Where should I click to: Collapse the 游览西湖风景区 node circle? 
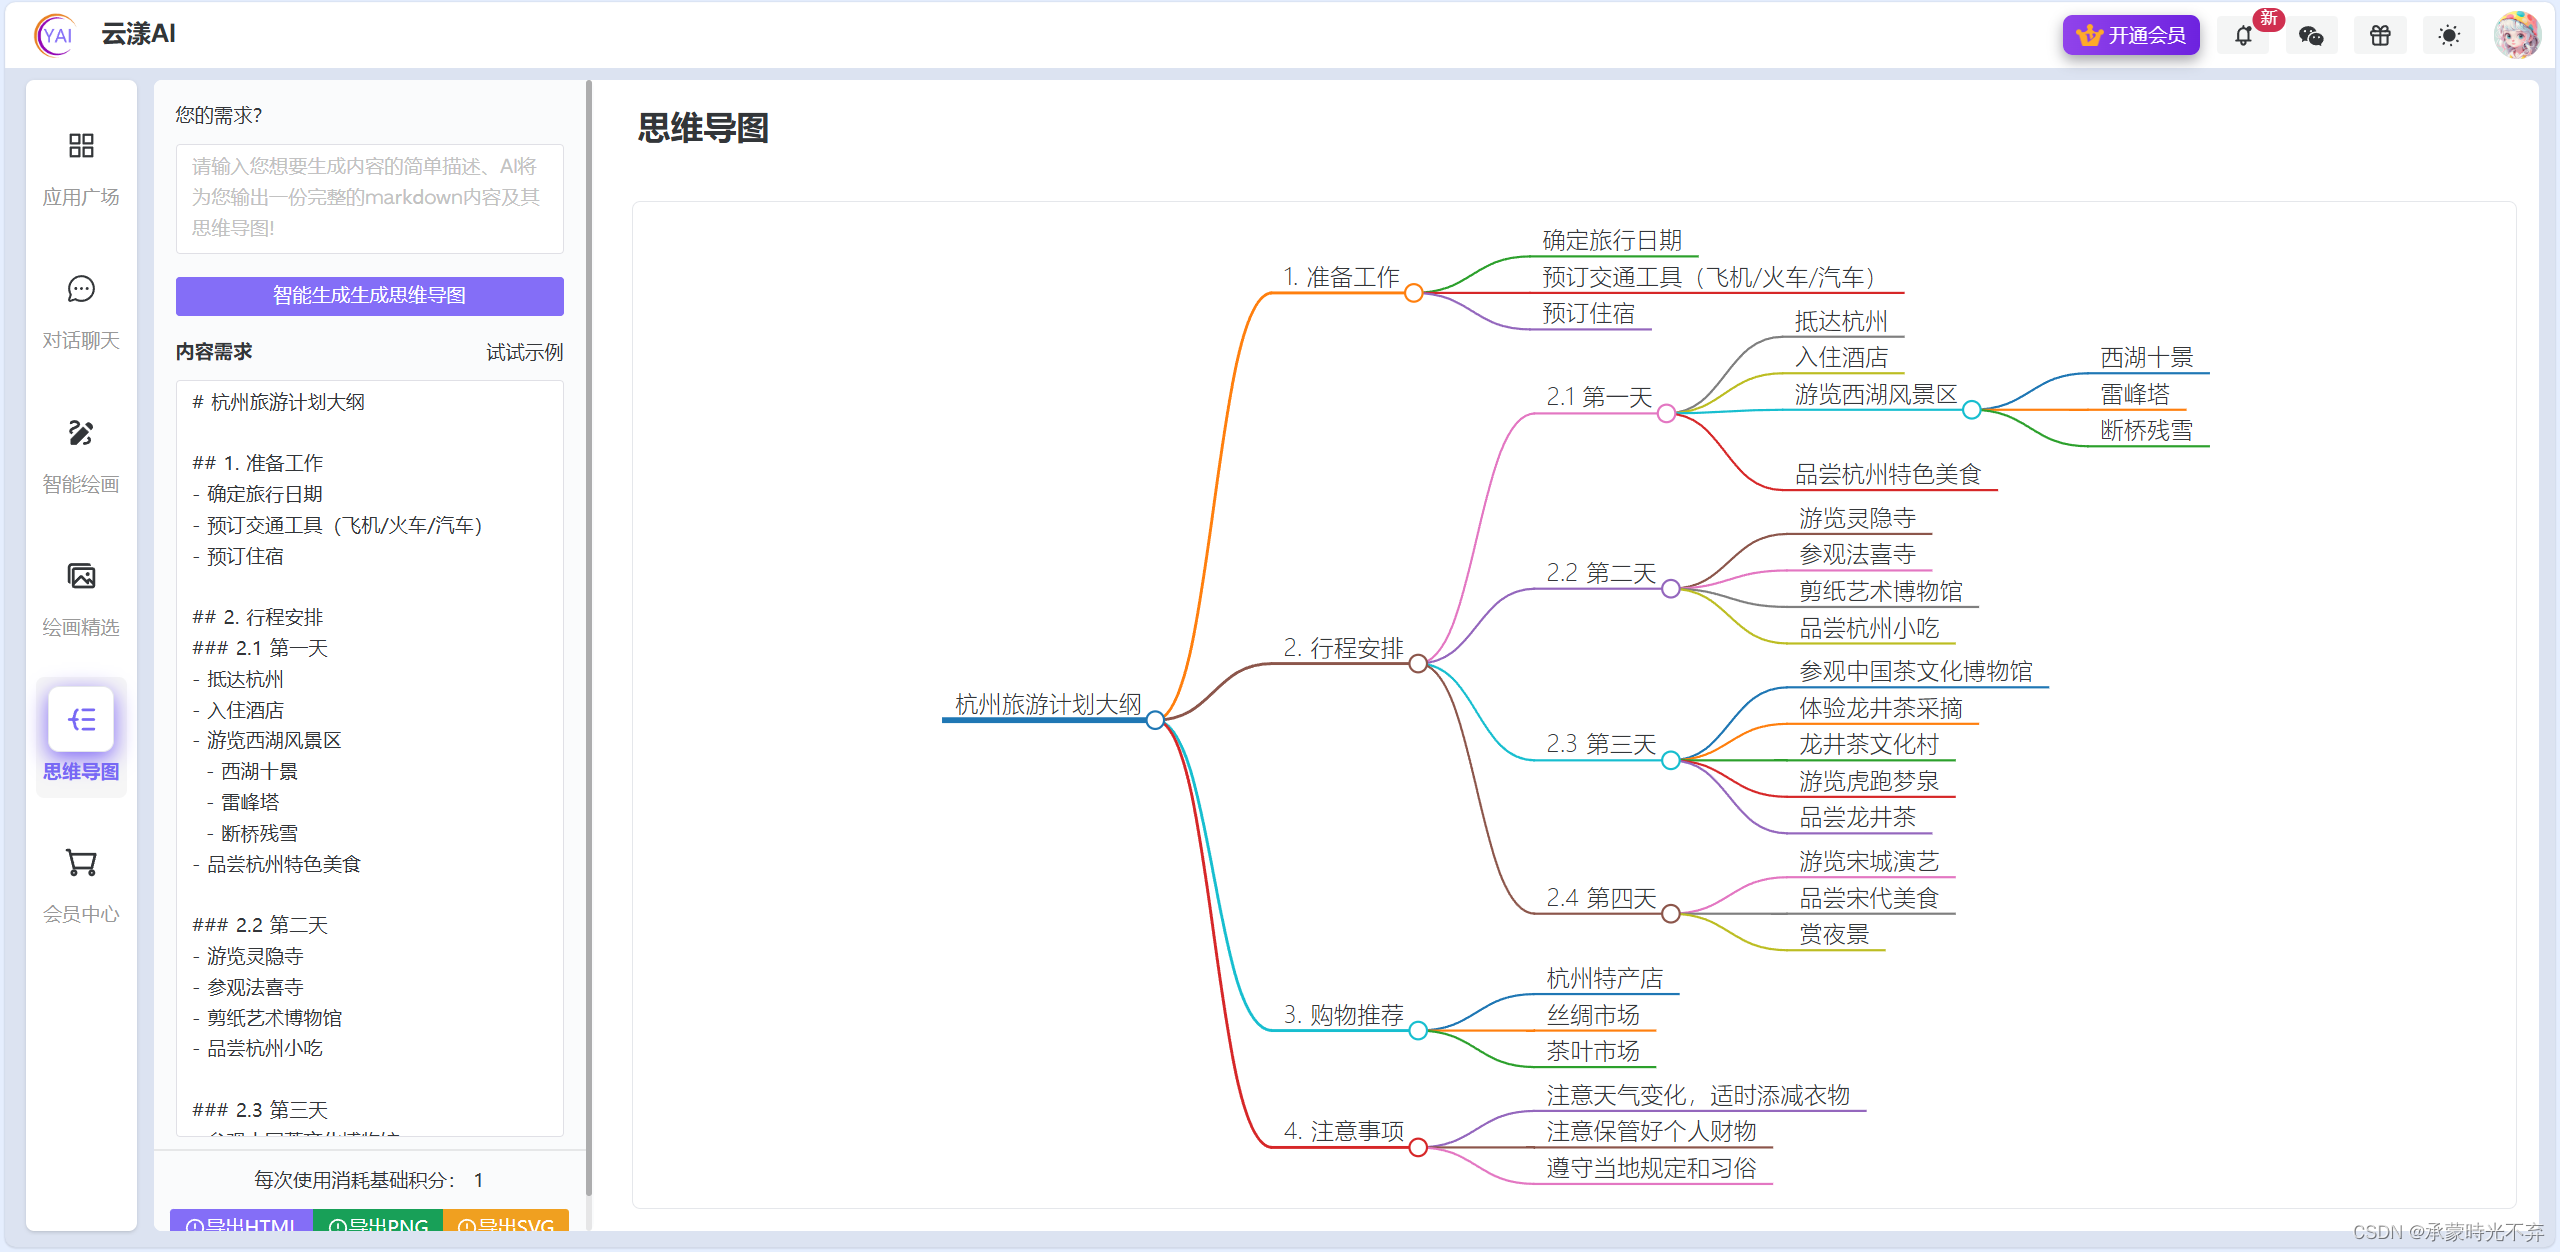[x=1971, y=410]
